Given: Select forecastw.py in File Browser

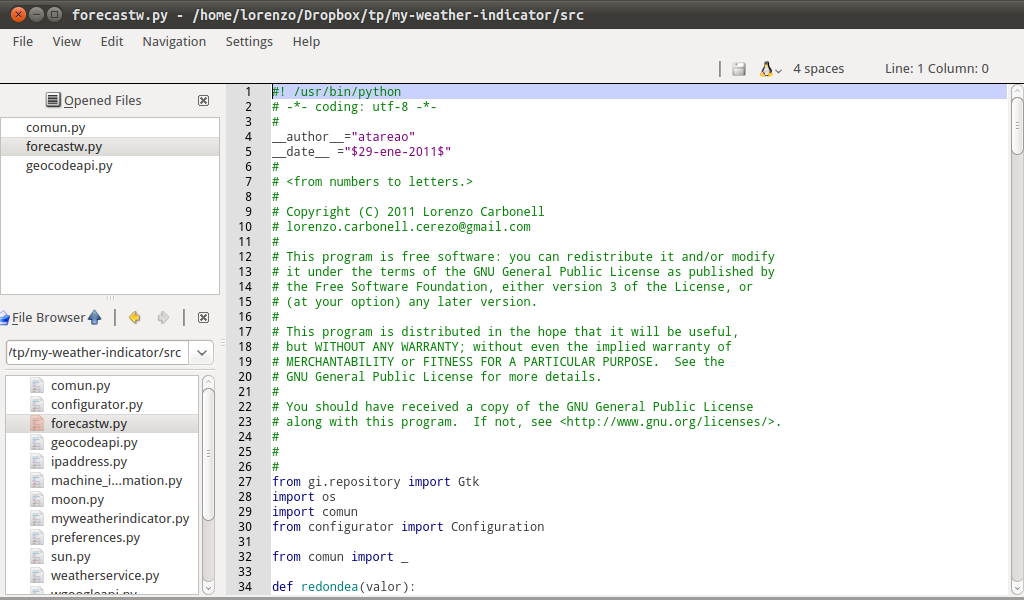Looking at the screenshot, I should point(102,424).
